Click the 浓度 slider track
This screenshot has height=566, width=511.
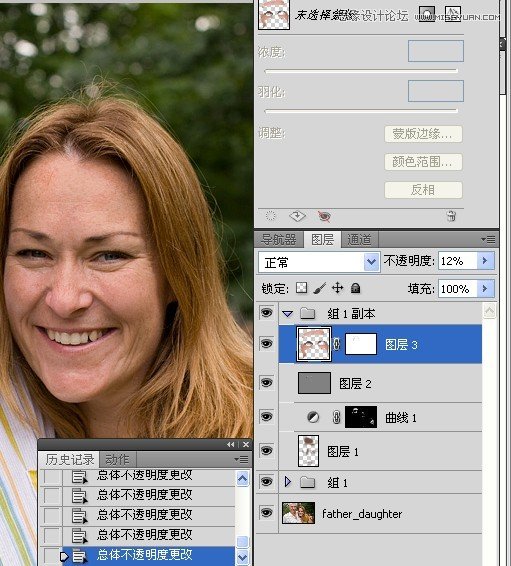click(x=361, y=71)
